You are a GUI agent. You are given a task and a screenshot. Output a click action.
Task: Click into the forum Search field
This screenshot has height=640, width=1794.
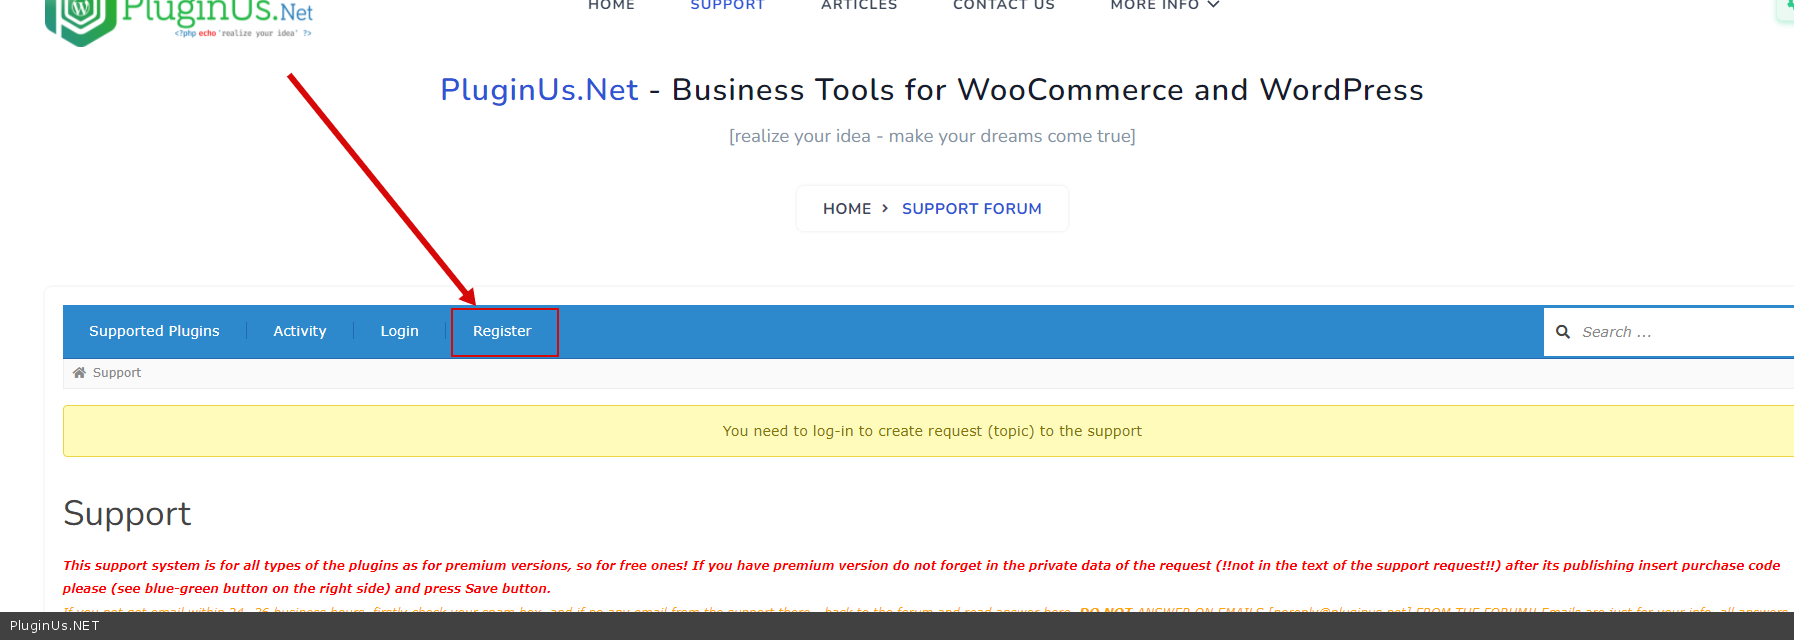(1680, 332)
